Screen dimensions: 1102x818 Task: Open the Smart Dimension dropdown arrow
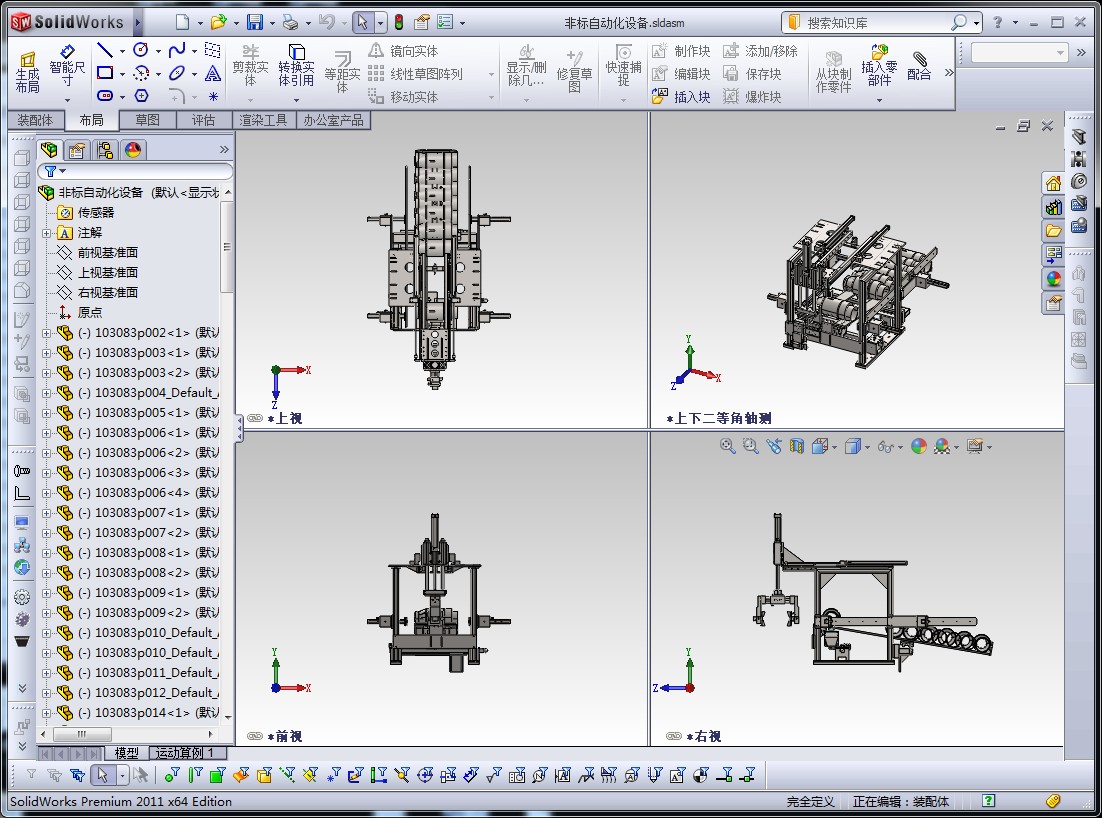pyautogui.click(x=67, y=100)
